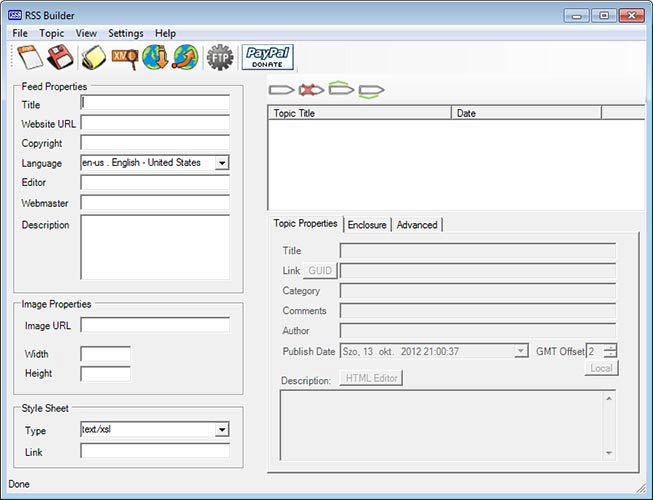This screenshot has height=500, width=653.
Task: Close the RSS Builder window
Action: [x=632, y=16]
